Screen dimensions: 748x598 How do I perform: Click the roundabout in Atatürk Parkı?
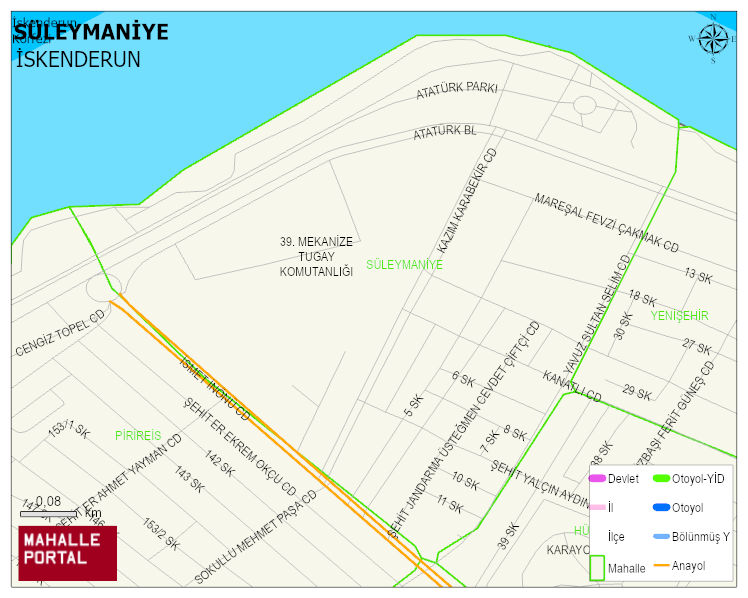pyautogui.click(x=585, y=105)
